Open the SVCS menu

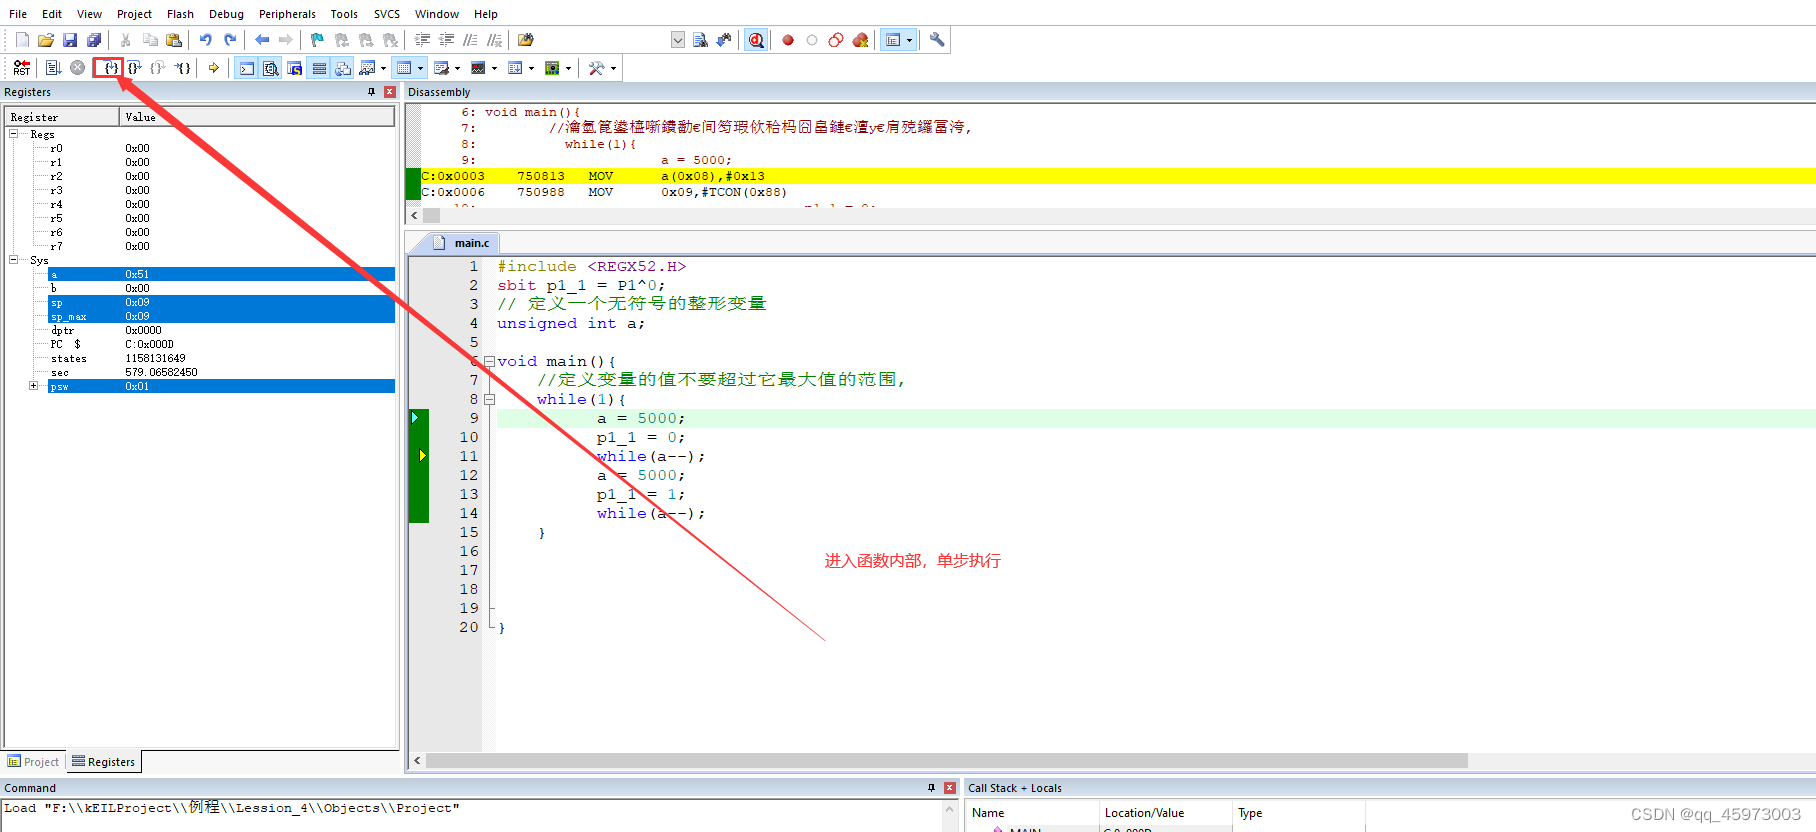(386, 14)
